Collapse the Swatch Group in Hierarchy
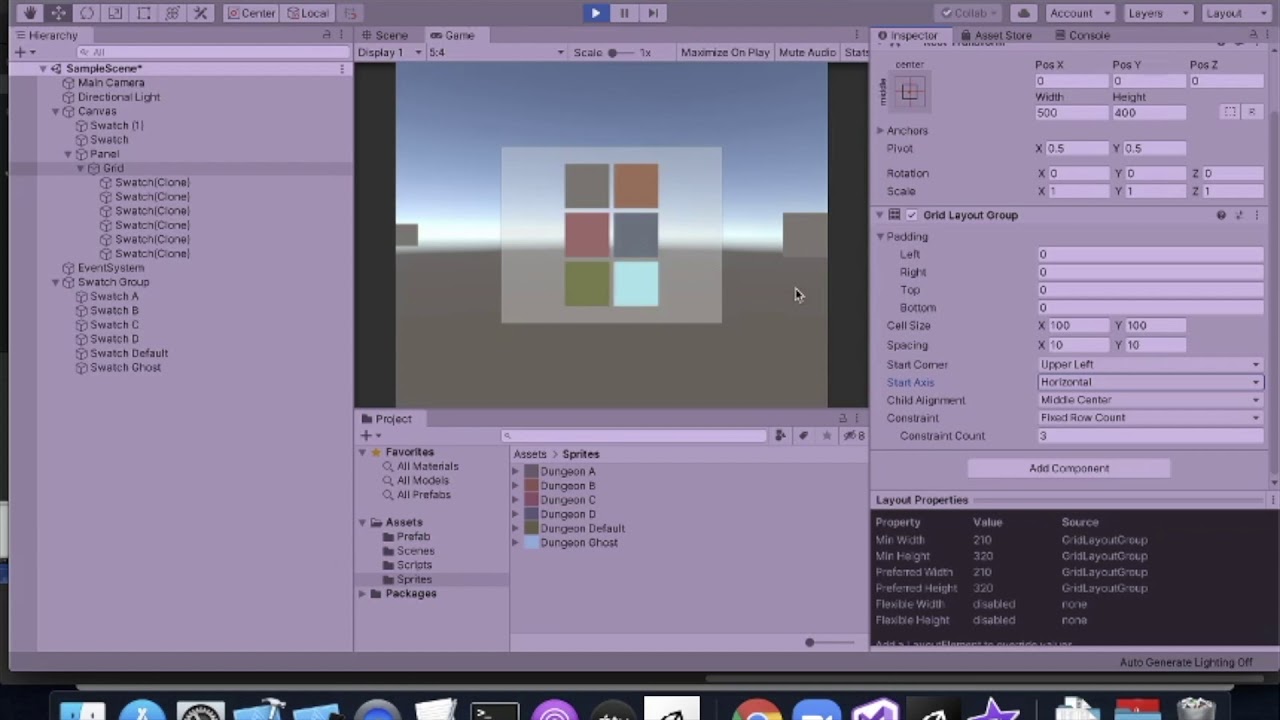Screen dimensions: 1280x720 [56, 282]
